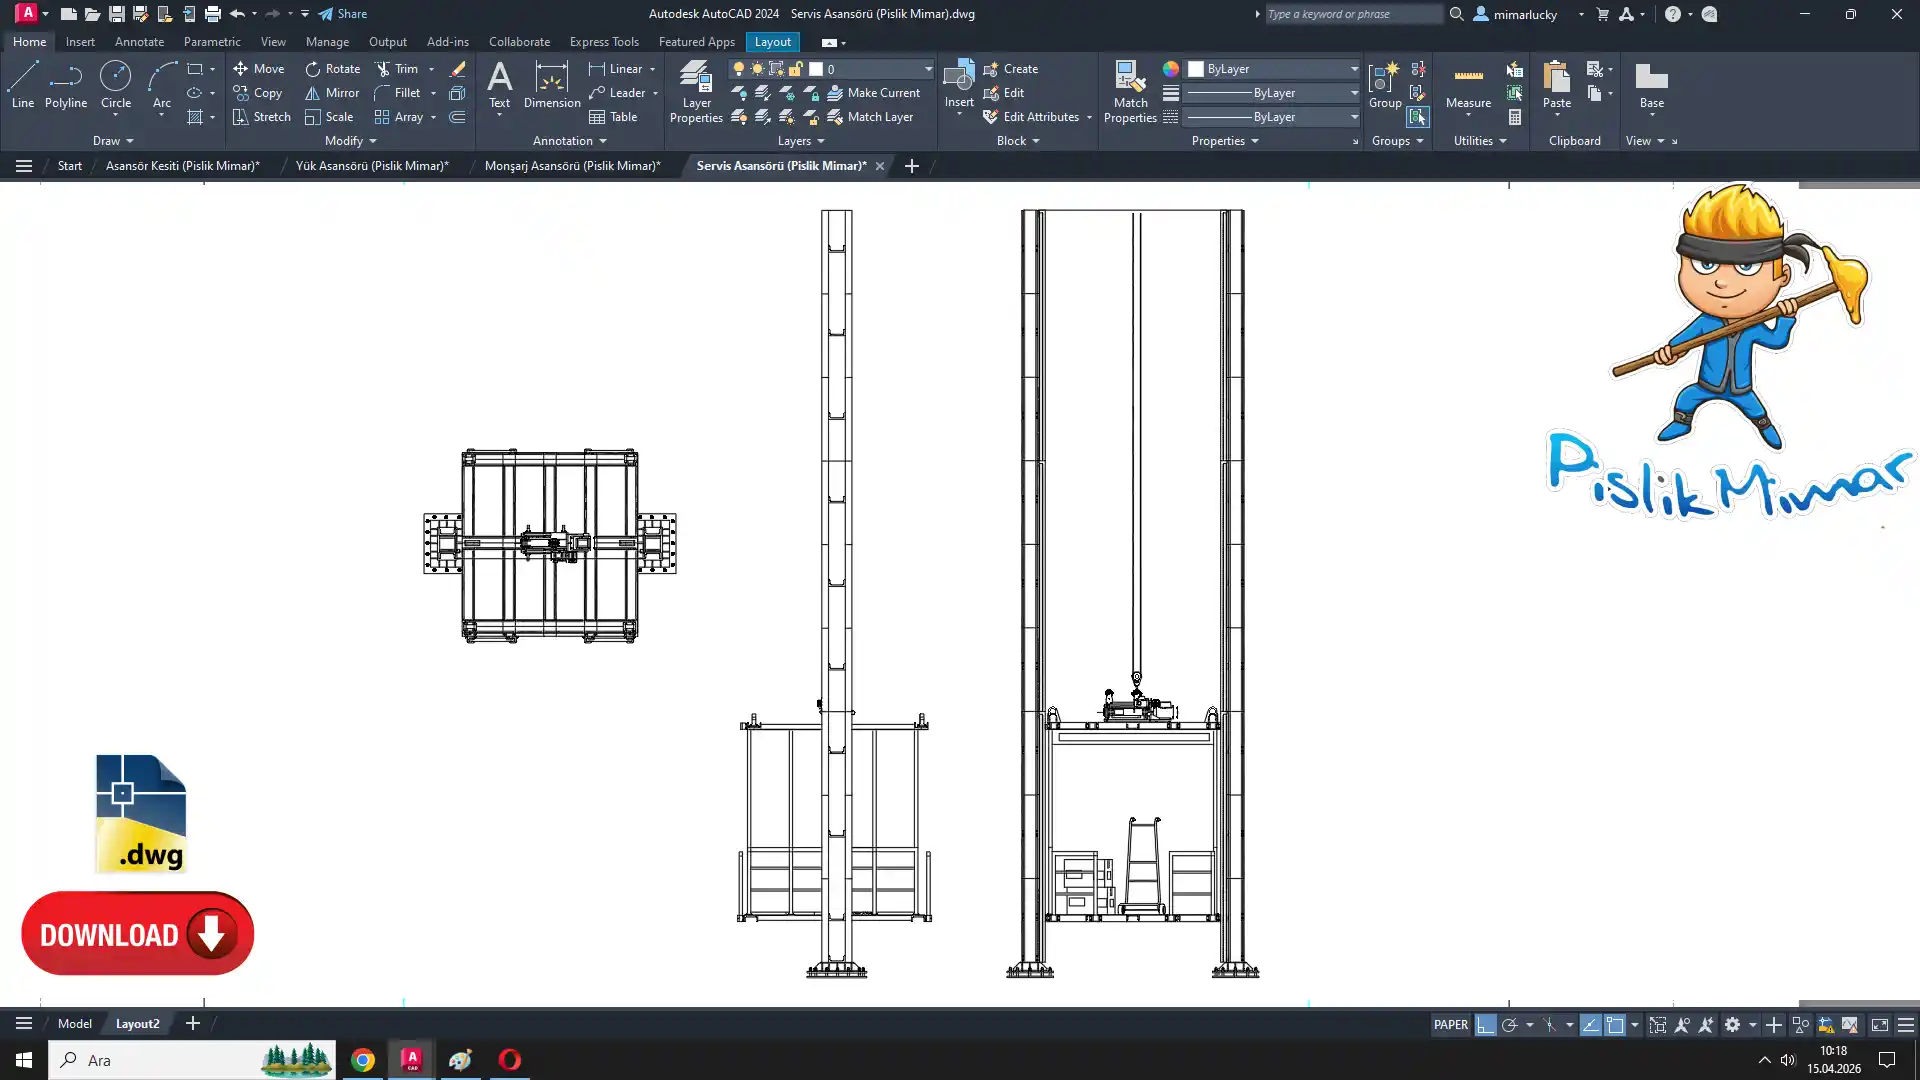Toggle Polar tracking in status bar
This screenshot has width=1920, height=1080.
tap(1509, 1024)
